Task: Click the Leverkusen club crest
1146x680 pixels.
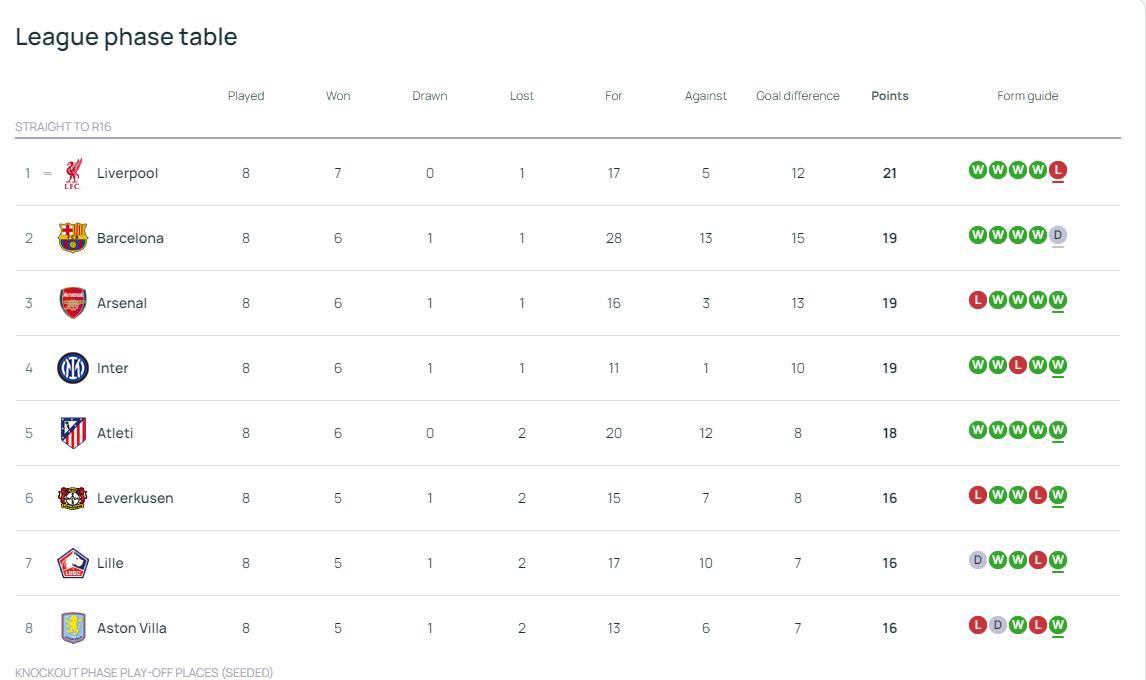Action: 72,498
